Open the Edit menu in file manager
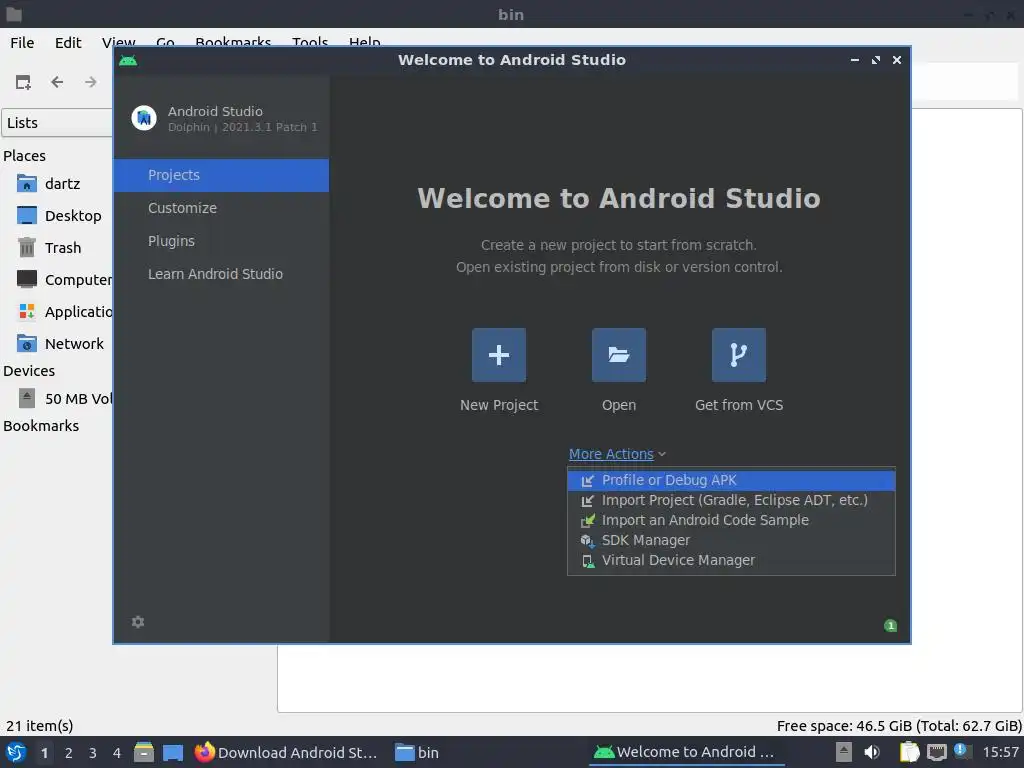Viewport: 1024px width, 768px height. (x=68, y=42)
